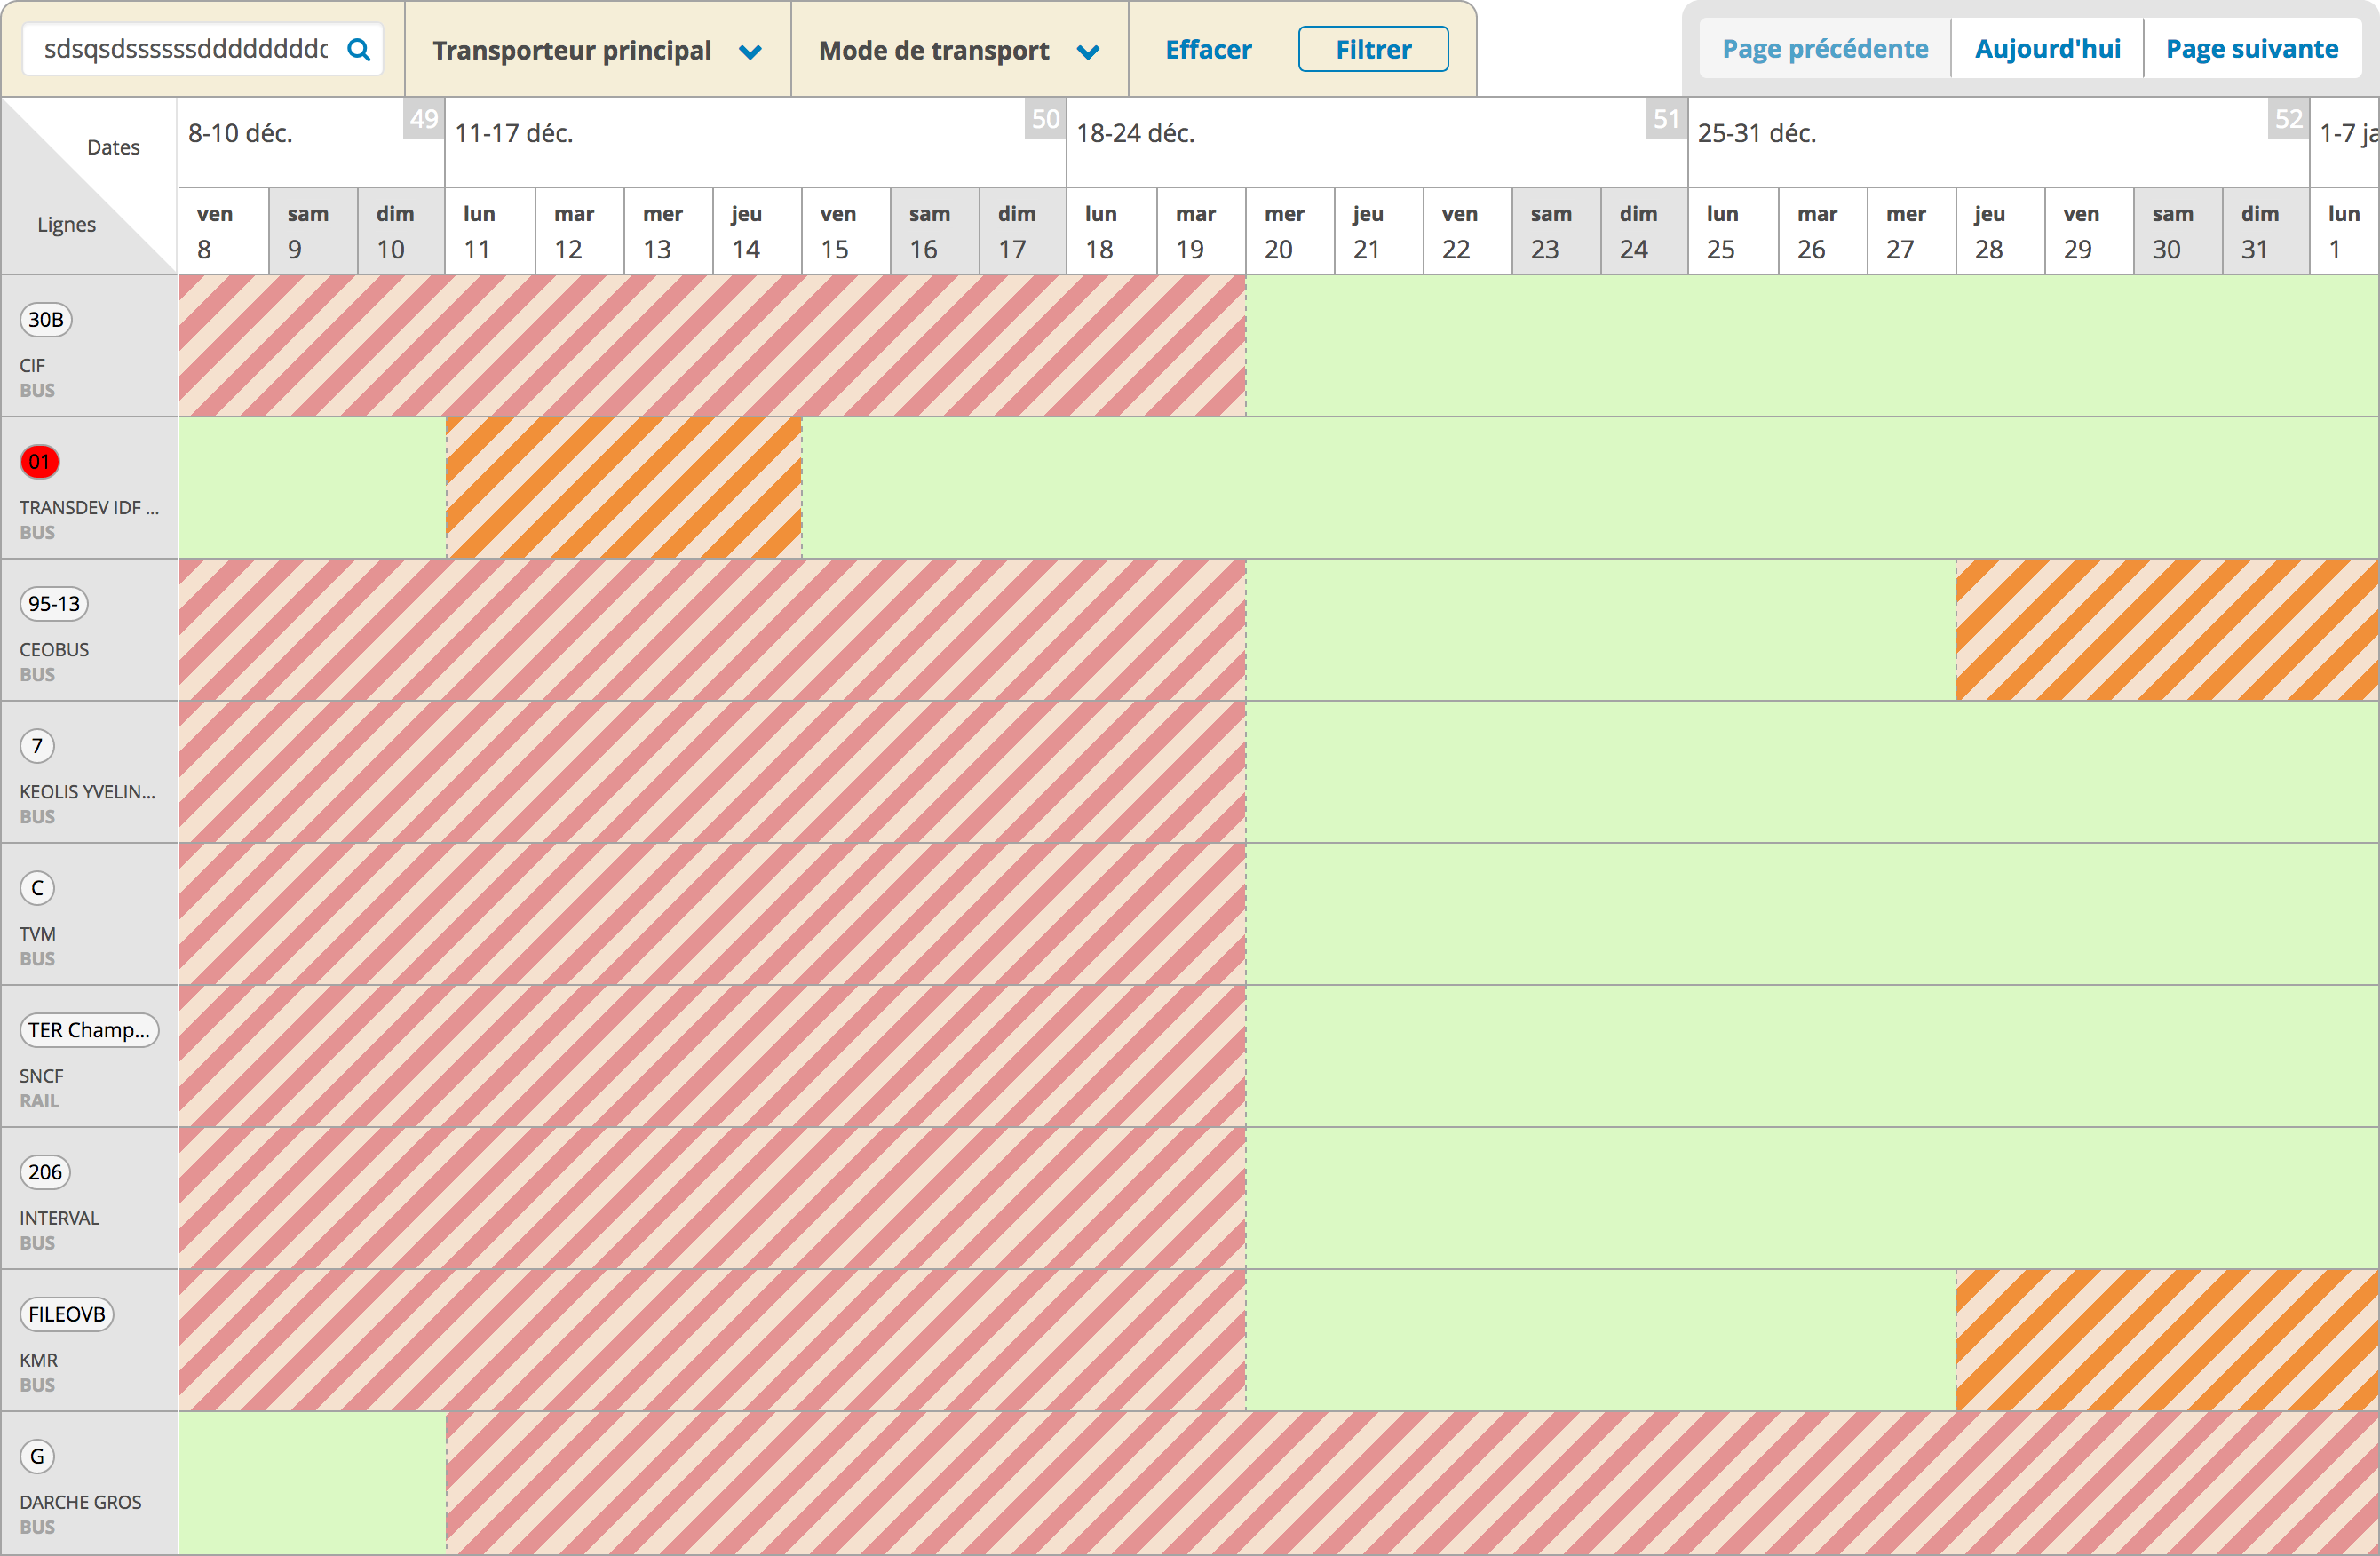Click week 50 number marker
Viewport: 2380px width, 1556px height.
pyautogui.click(x=1045, y=119)
